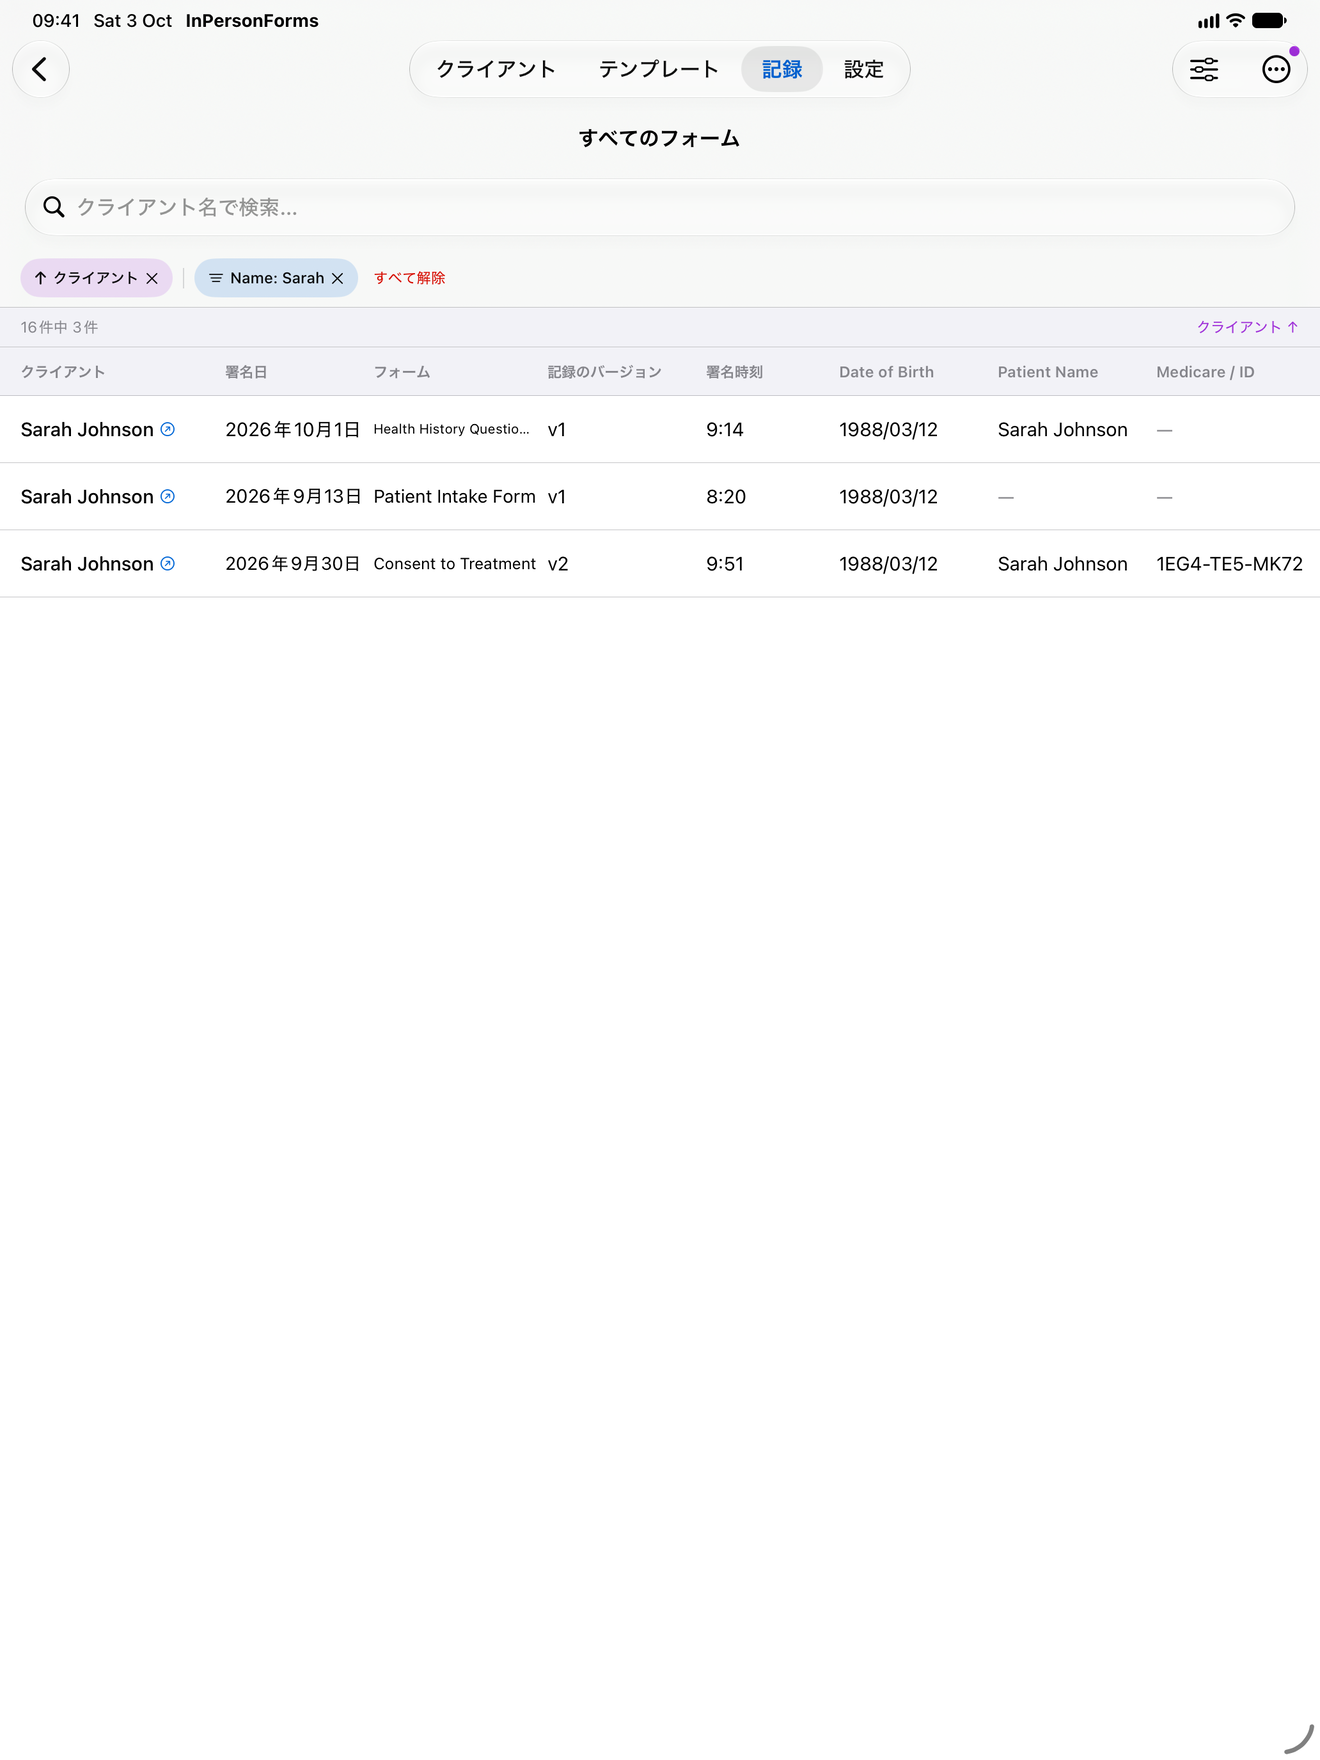Click the 9:14 signing time cell

coord(725,429)
